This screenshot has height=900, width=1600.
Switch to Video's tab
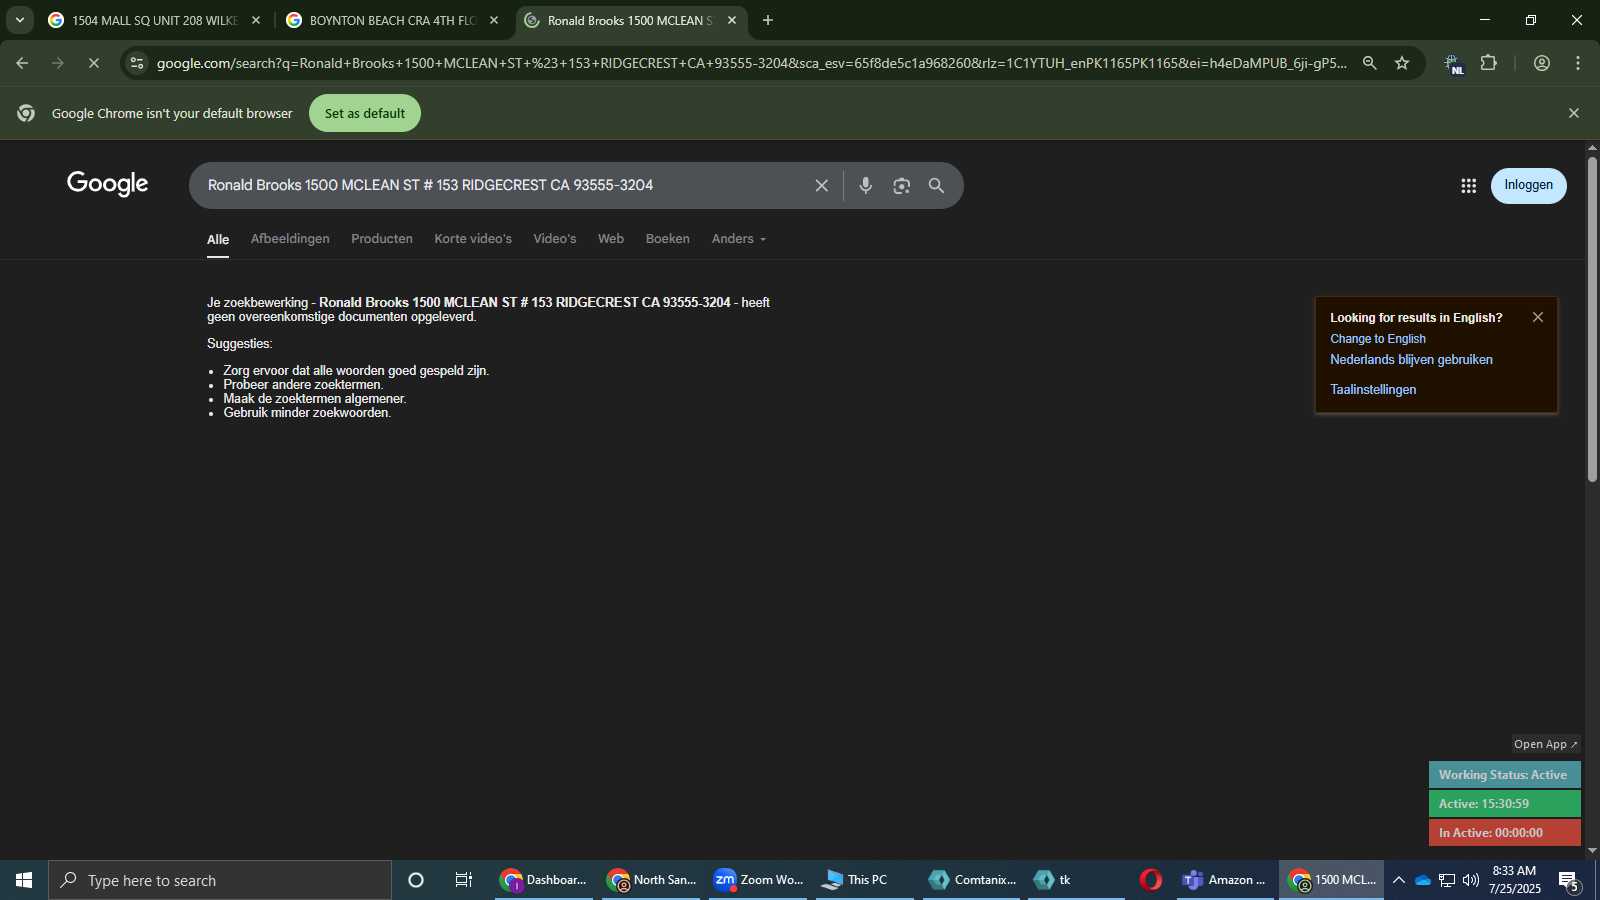[555, 239]
